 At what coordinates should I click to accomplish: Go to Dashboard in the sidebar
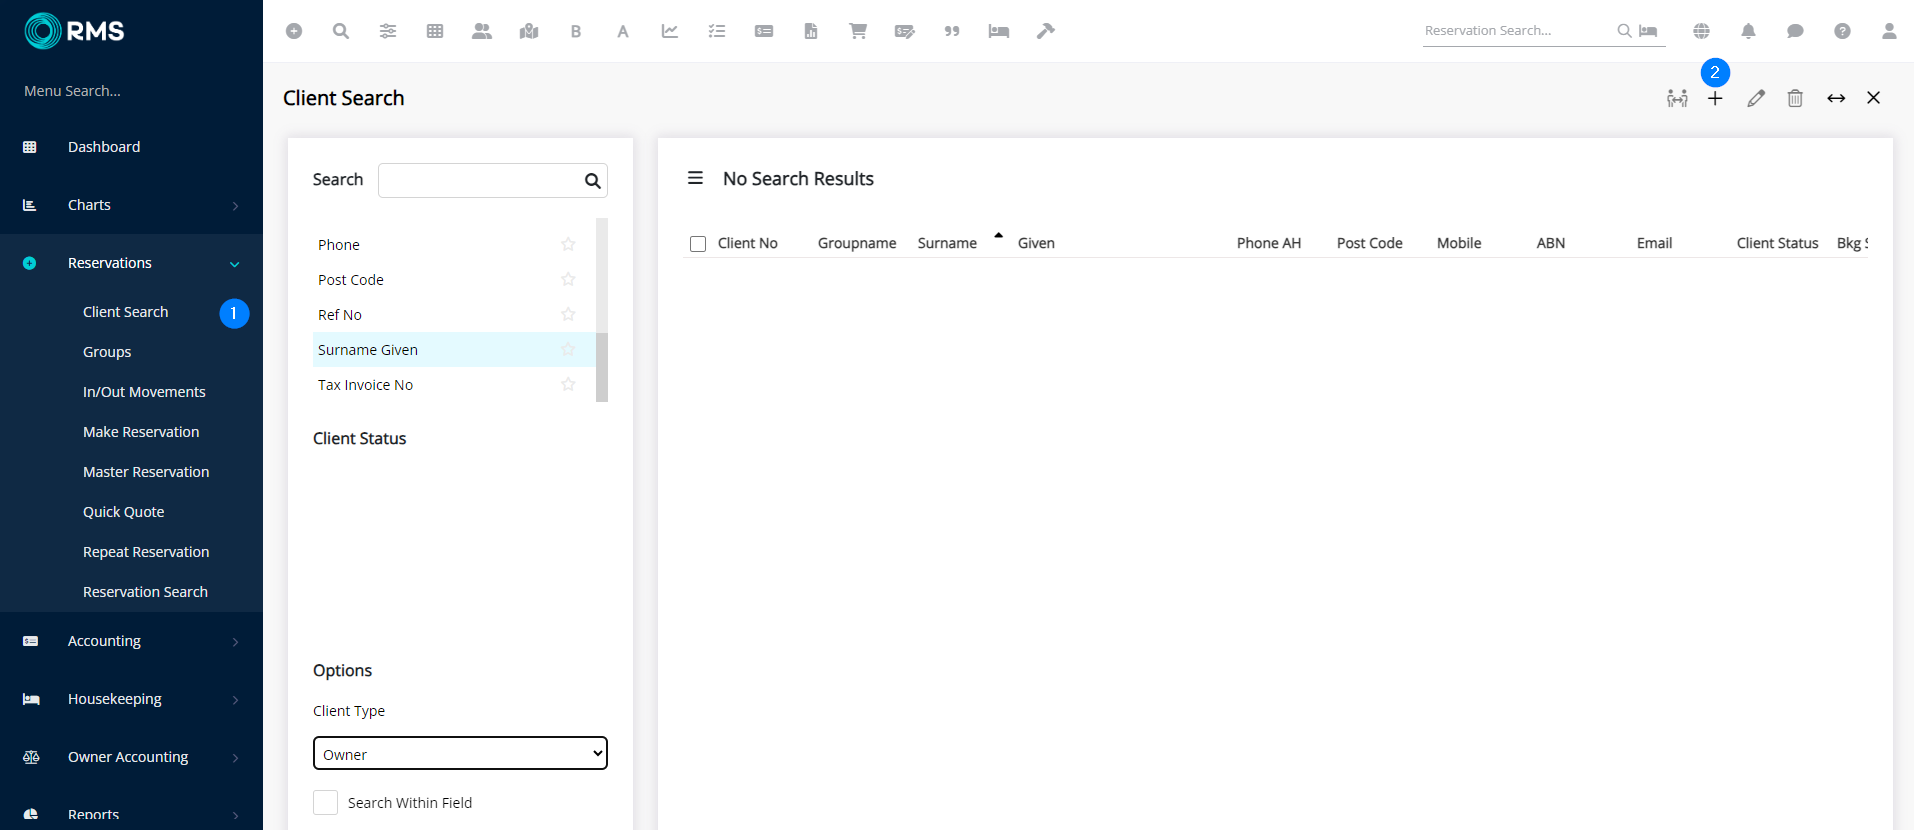(x=104, y=147)
